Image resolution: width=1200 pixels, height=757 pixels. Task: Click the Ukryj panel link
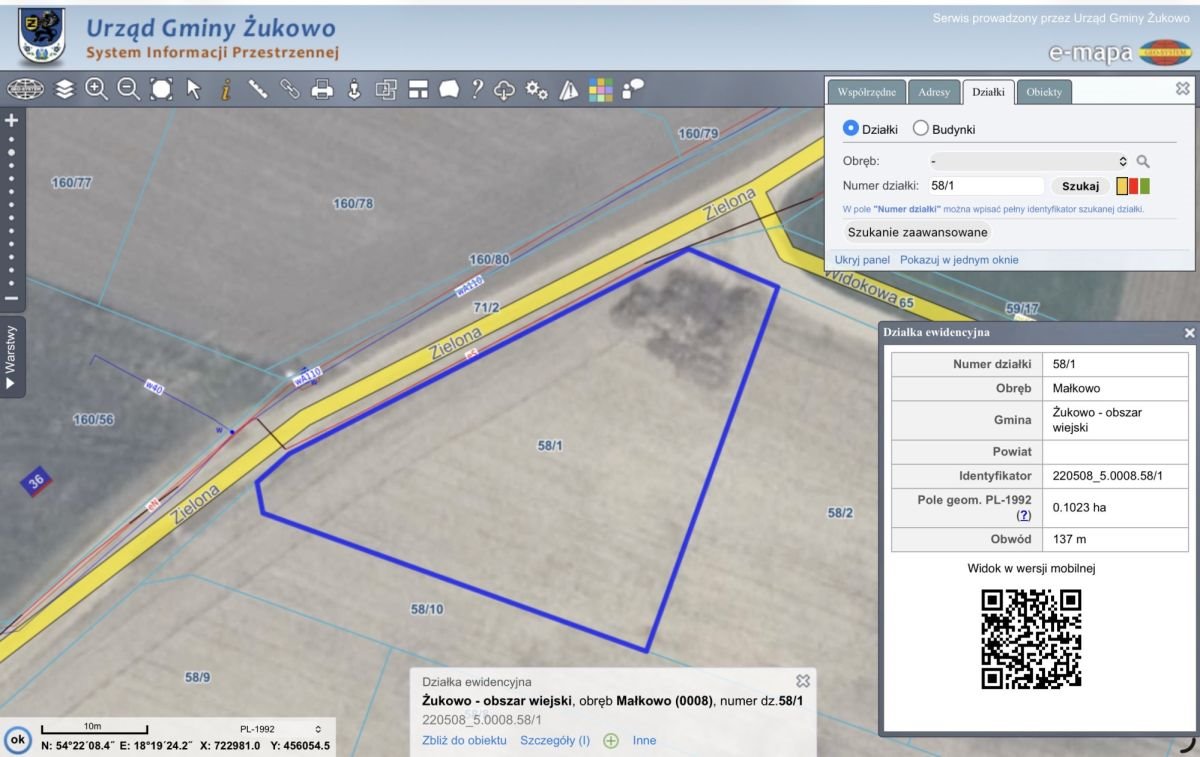point(862,260)
